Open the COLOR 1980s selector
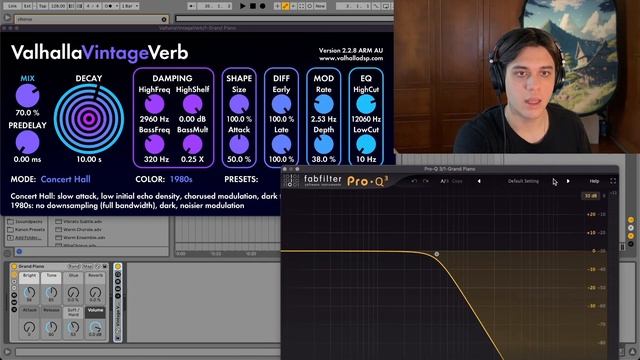The width and height of the screenshot is (640, 360). (181, 179)
